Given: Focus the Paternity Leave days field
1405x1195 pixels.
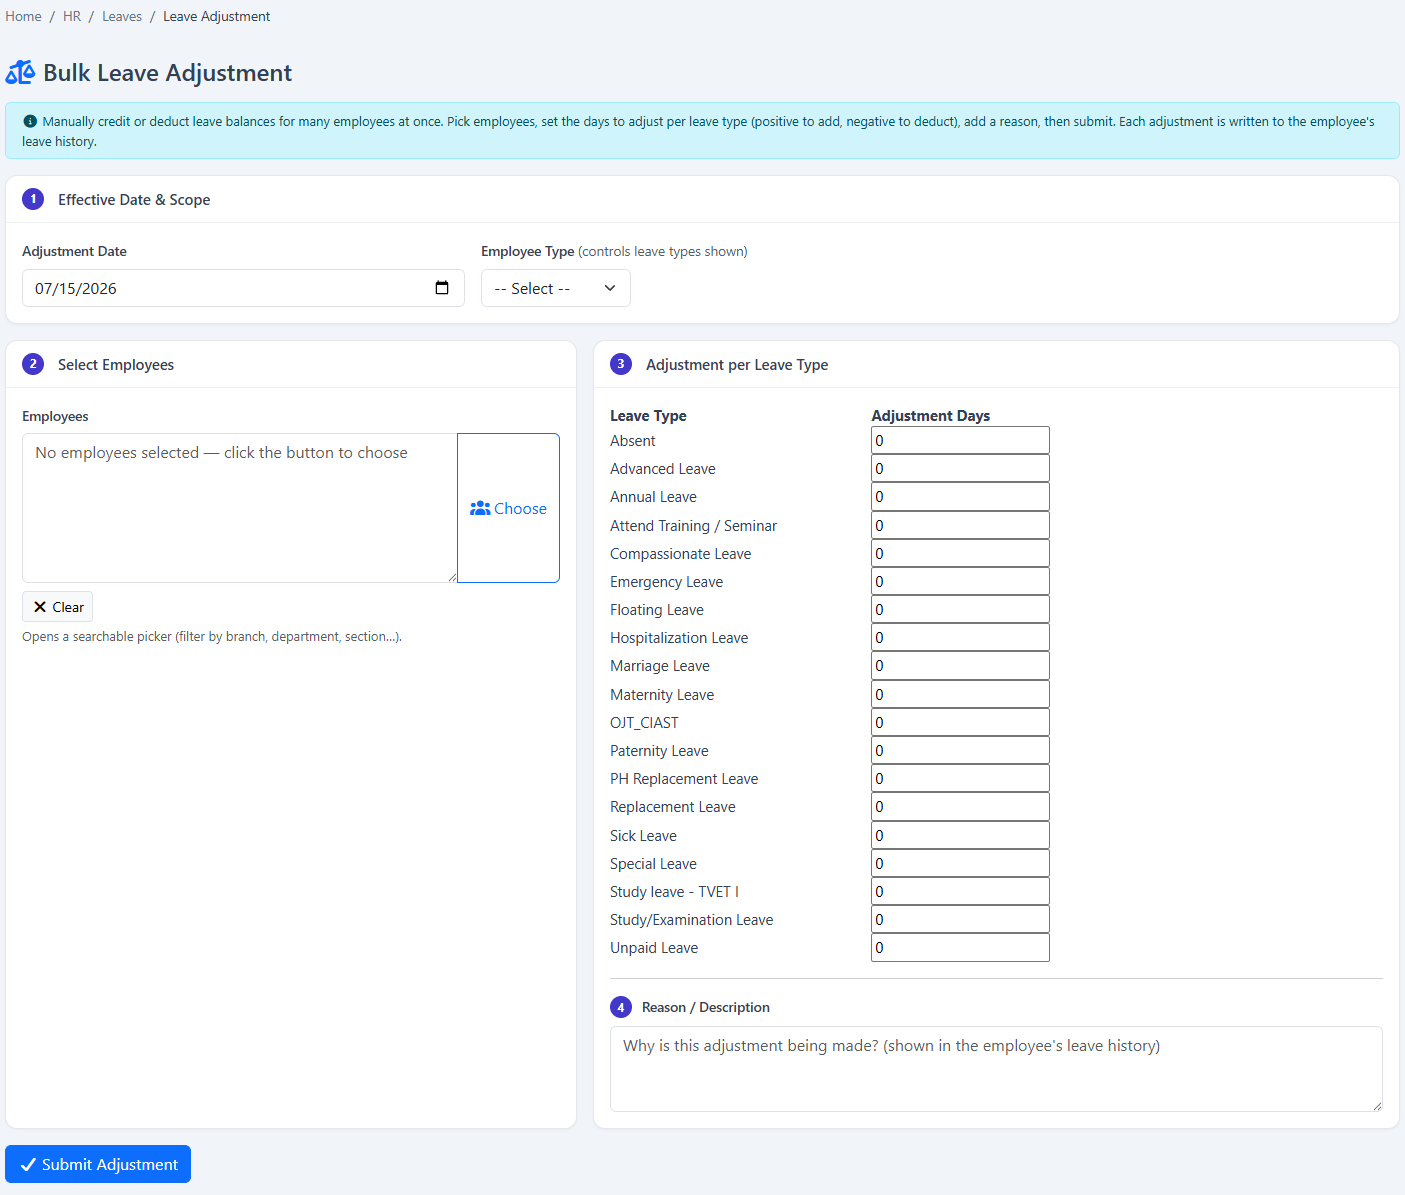Looking at the screenshot, I should [960, 750].
